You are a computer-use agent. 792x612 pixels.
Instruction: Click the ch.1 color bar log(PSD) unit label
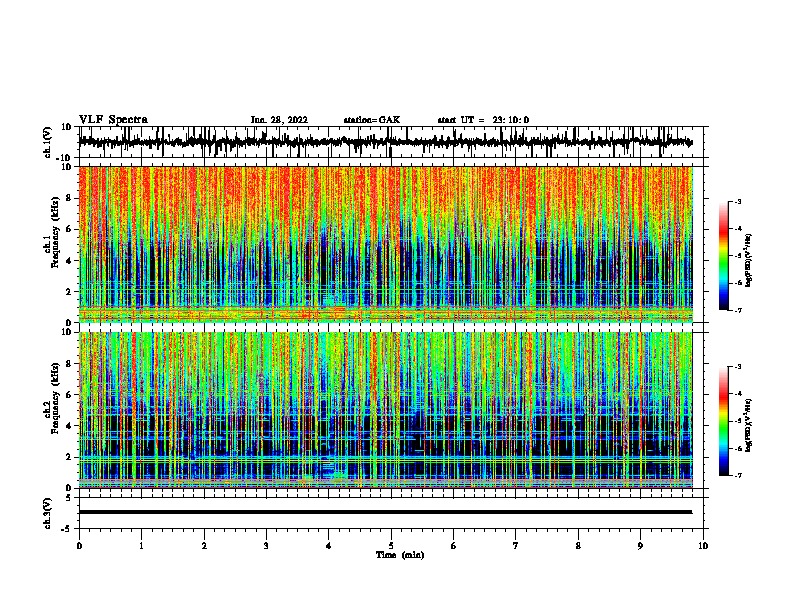(x=748, y=260)
